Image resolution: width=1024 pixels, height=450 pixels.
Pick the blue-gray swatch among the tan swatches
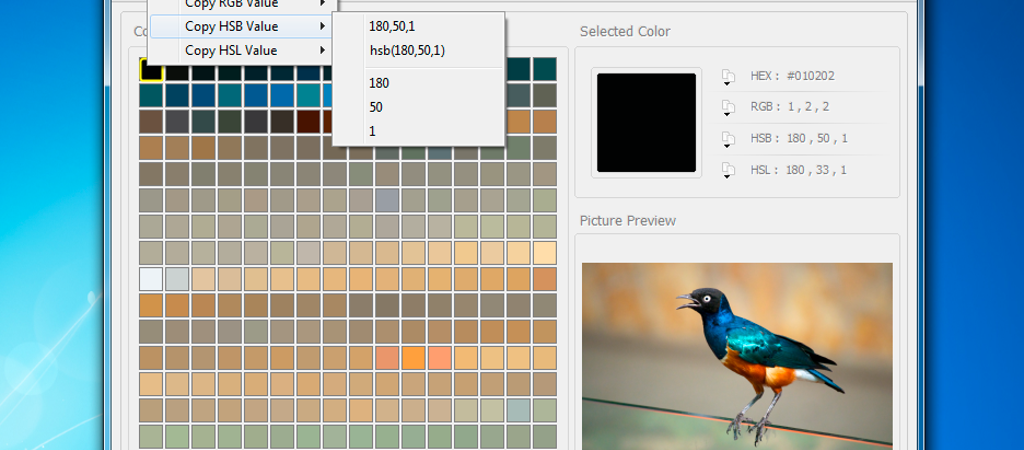click(x=387, y=201)
